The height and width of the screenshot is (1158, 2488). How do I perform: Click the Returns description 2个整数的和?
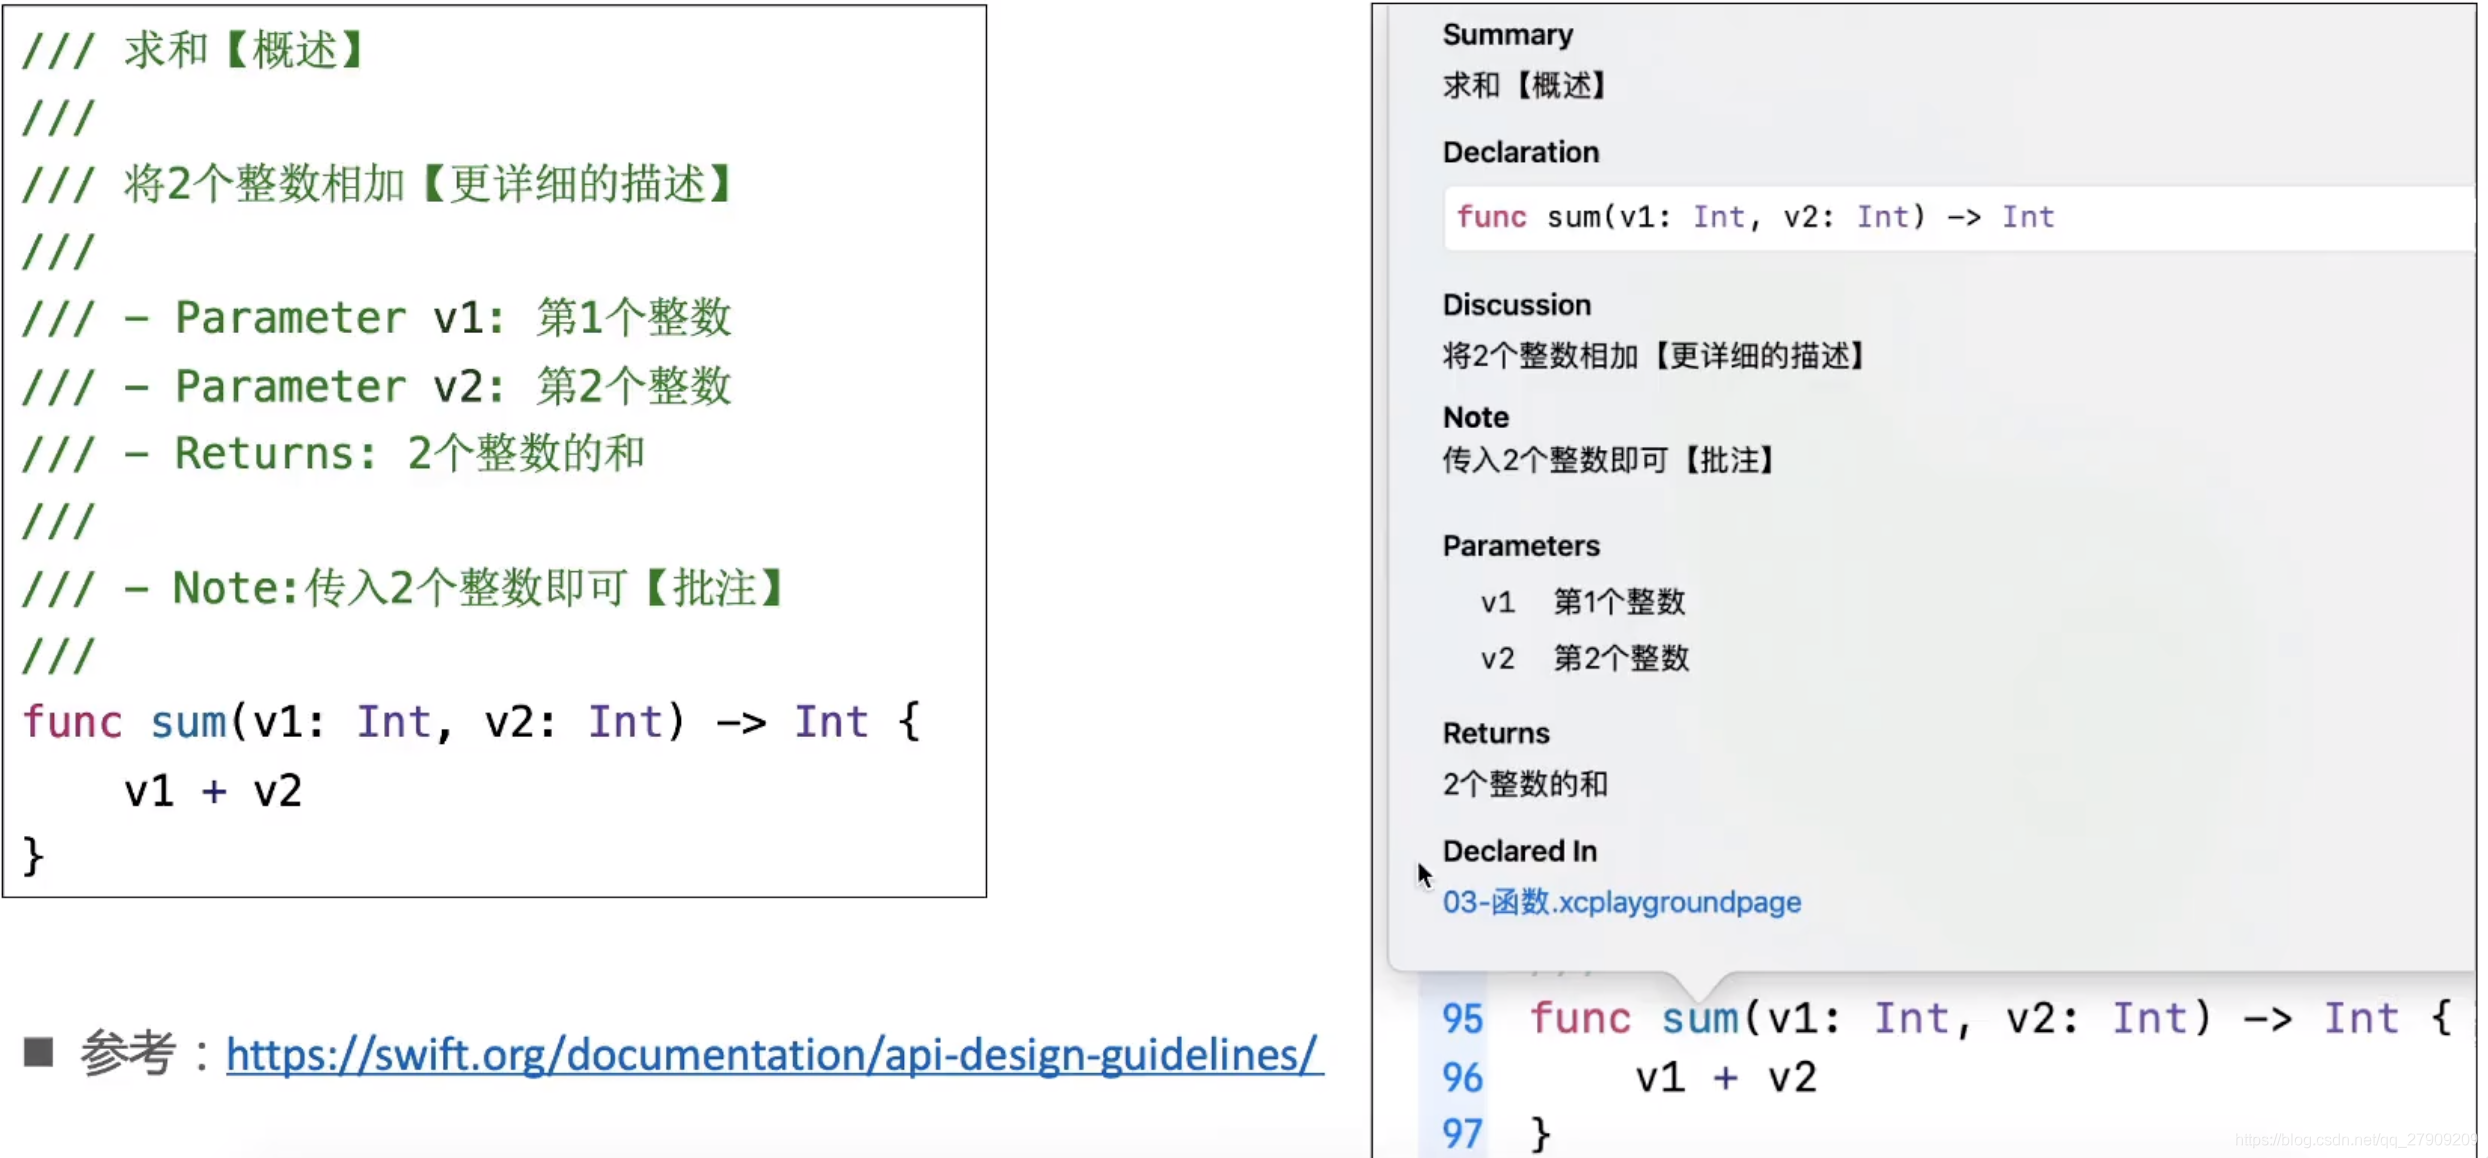1524,784
